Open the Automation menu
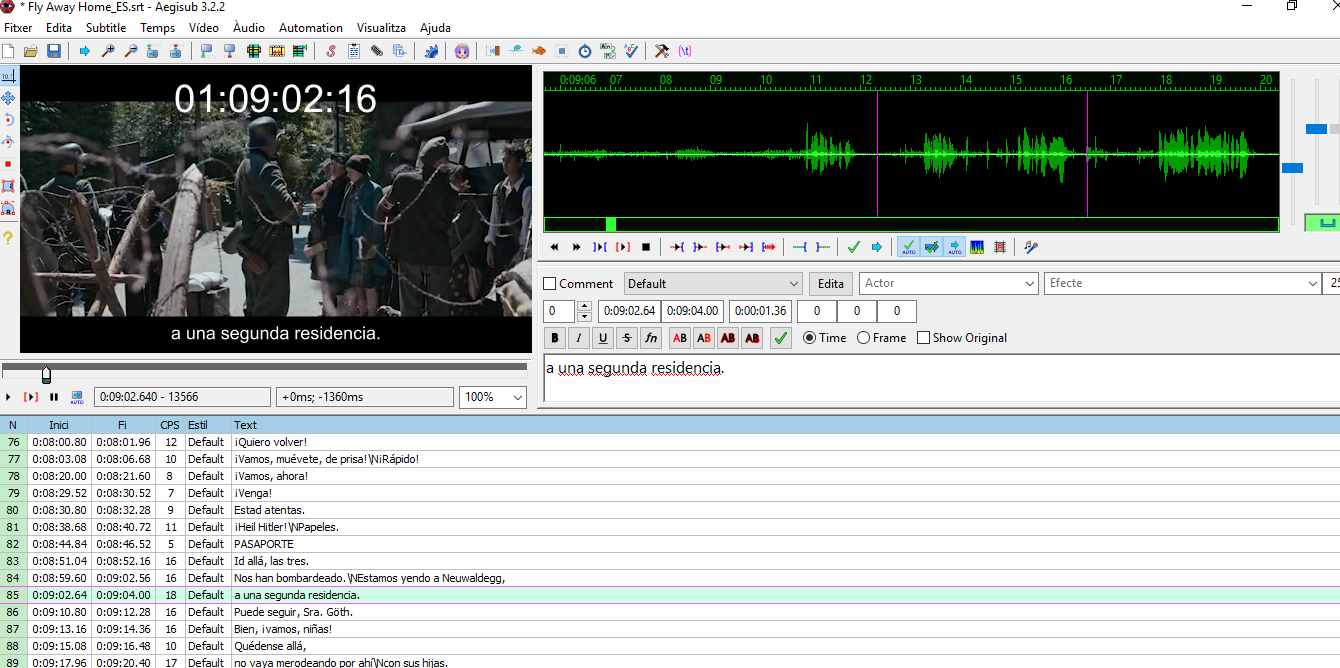Viewport: 1340px width, 668px height. click(x=310, y=28)
